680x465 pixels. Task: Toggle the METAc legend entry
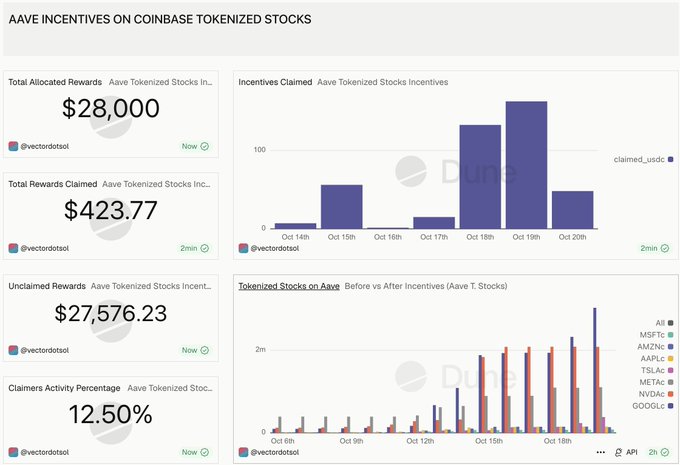[657, 382]
